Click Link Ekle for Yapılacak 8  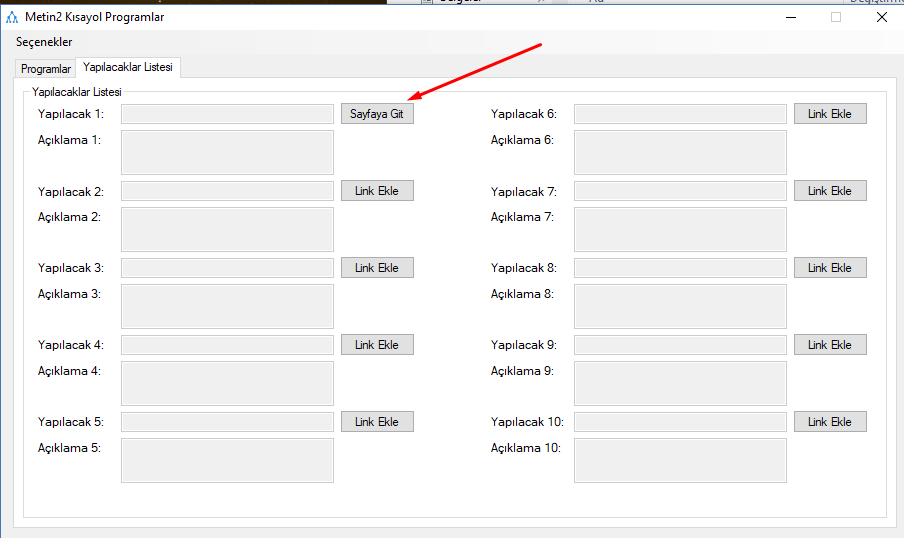(x=830, y=268)
